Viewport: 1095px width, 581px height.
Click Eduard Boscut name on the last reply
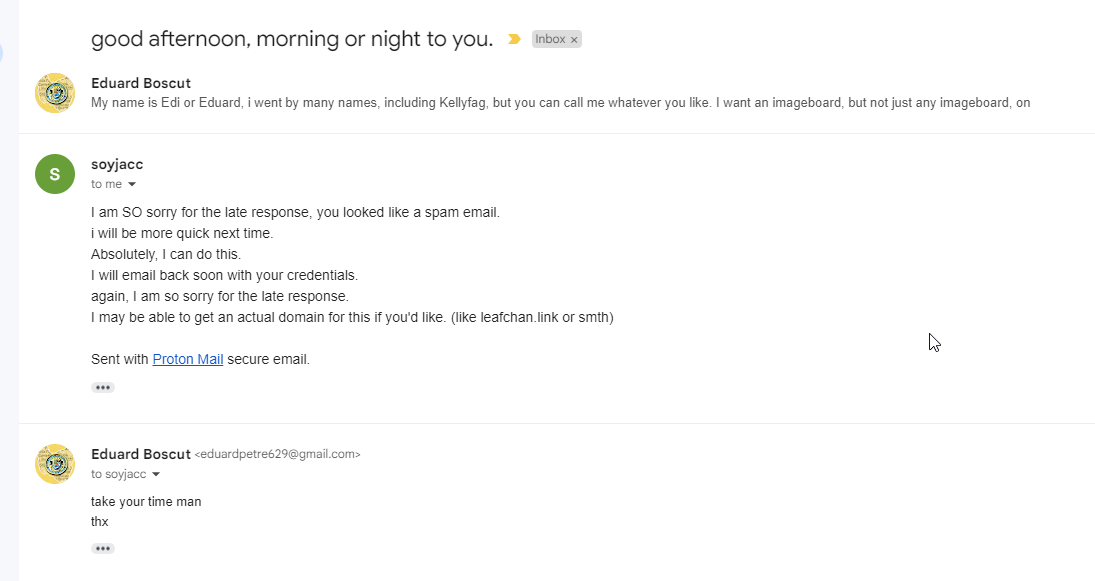tap(140, 454)
